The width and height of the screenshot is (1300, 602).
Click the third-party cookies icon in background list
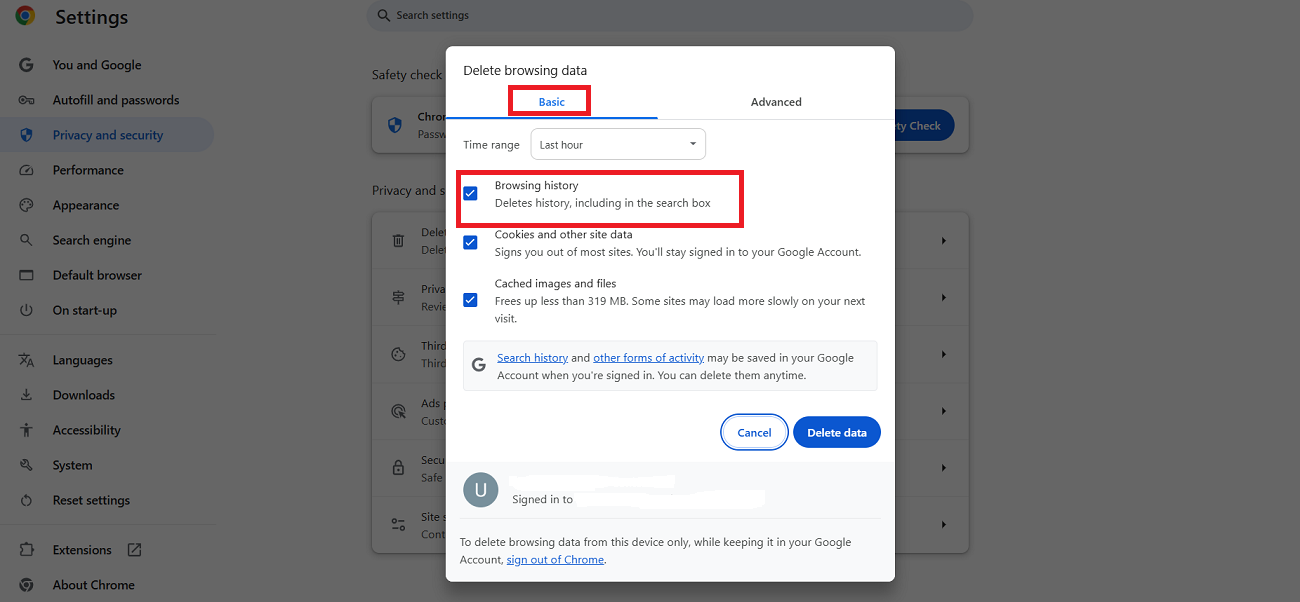pos(398,354)
